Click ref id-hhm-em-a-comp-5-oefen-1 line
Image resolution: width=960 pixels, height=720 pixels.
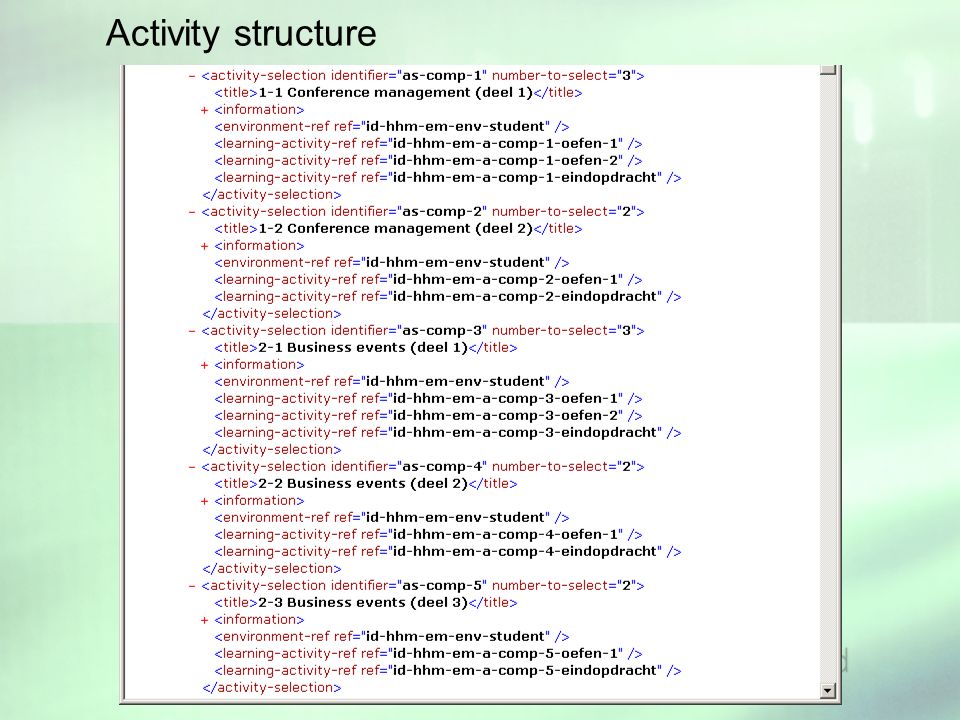pos(428,654)
